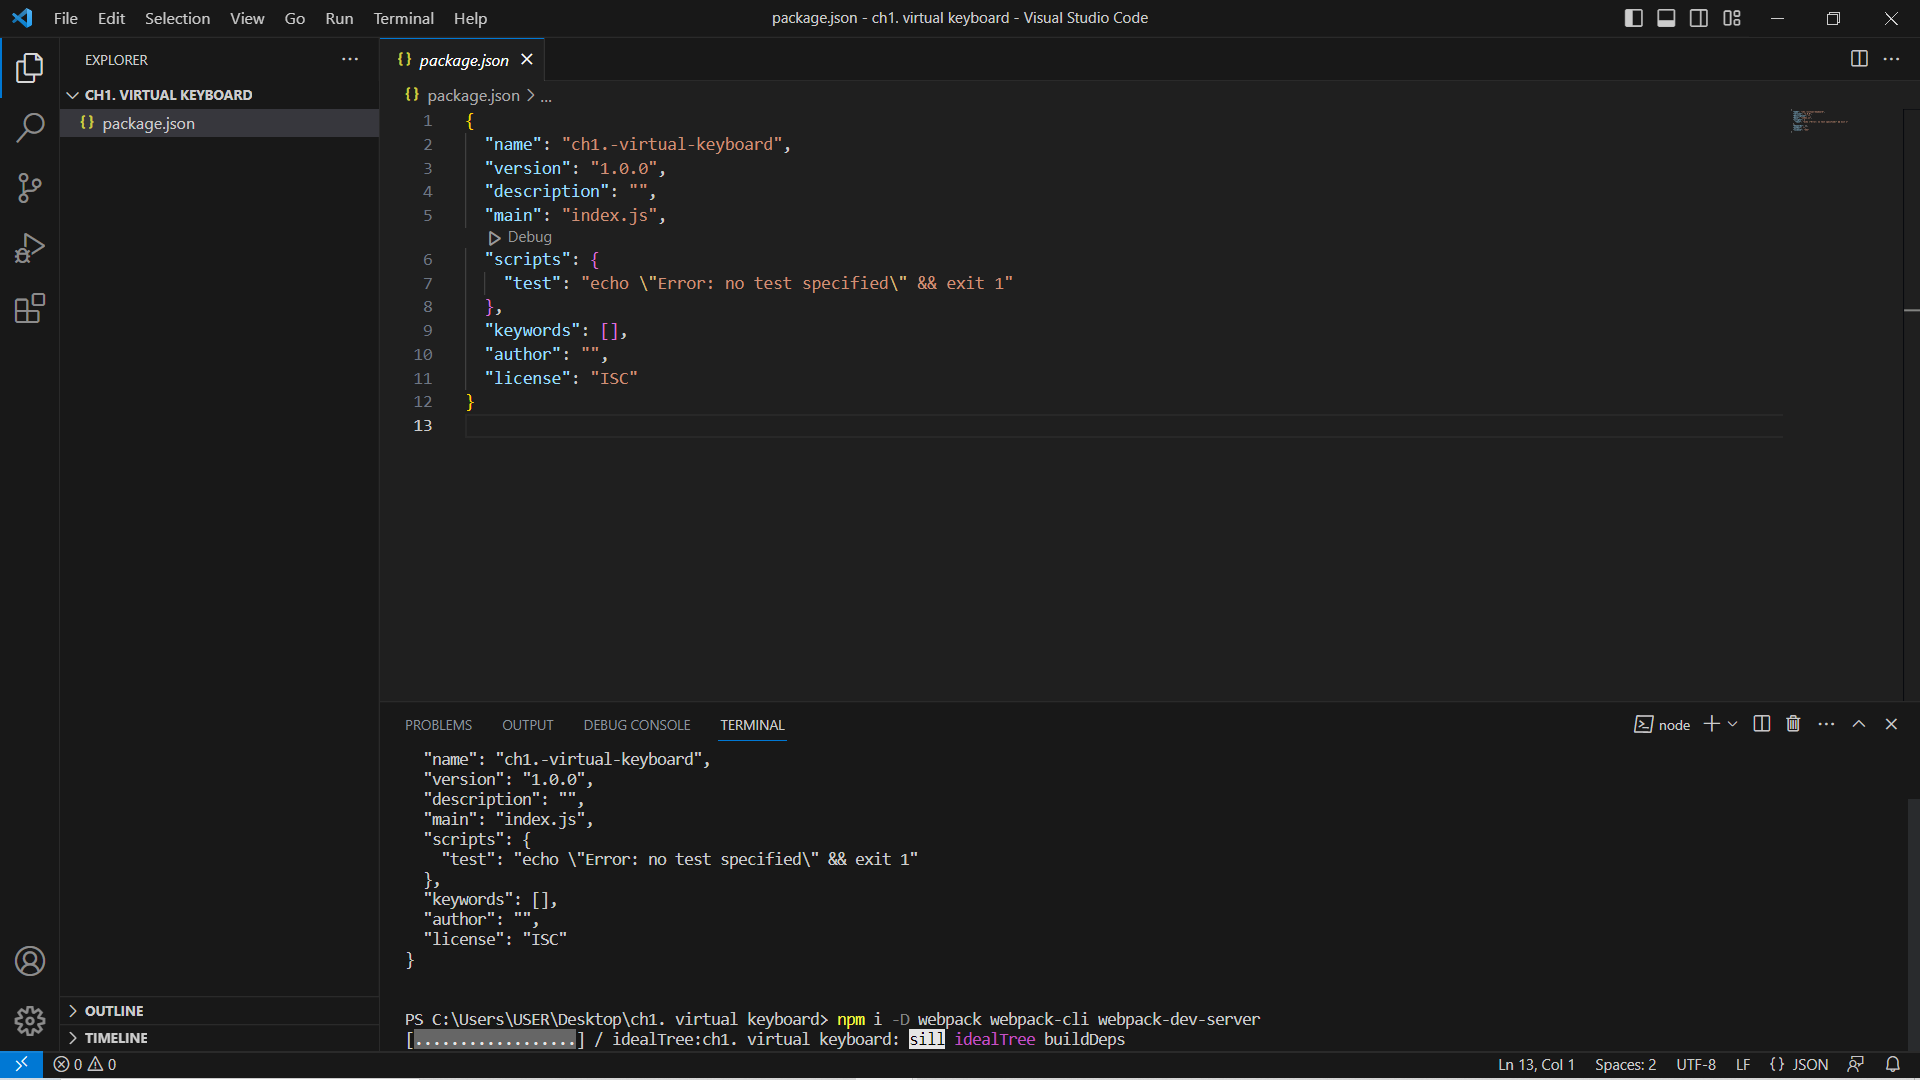Image resolution: width=1920 pixels, height=1080 pixels.
Task: Open the Source Control view
Action: pos(30,188)
